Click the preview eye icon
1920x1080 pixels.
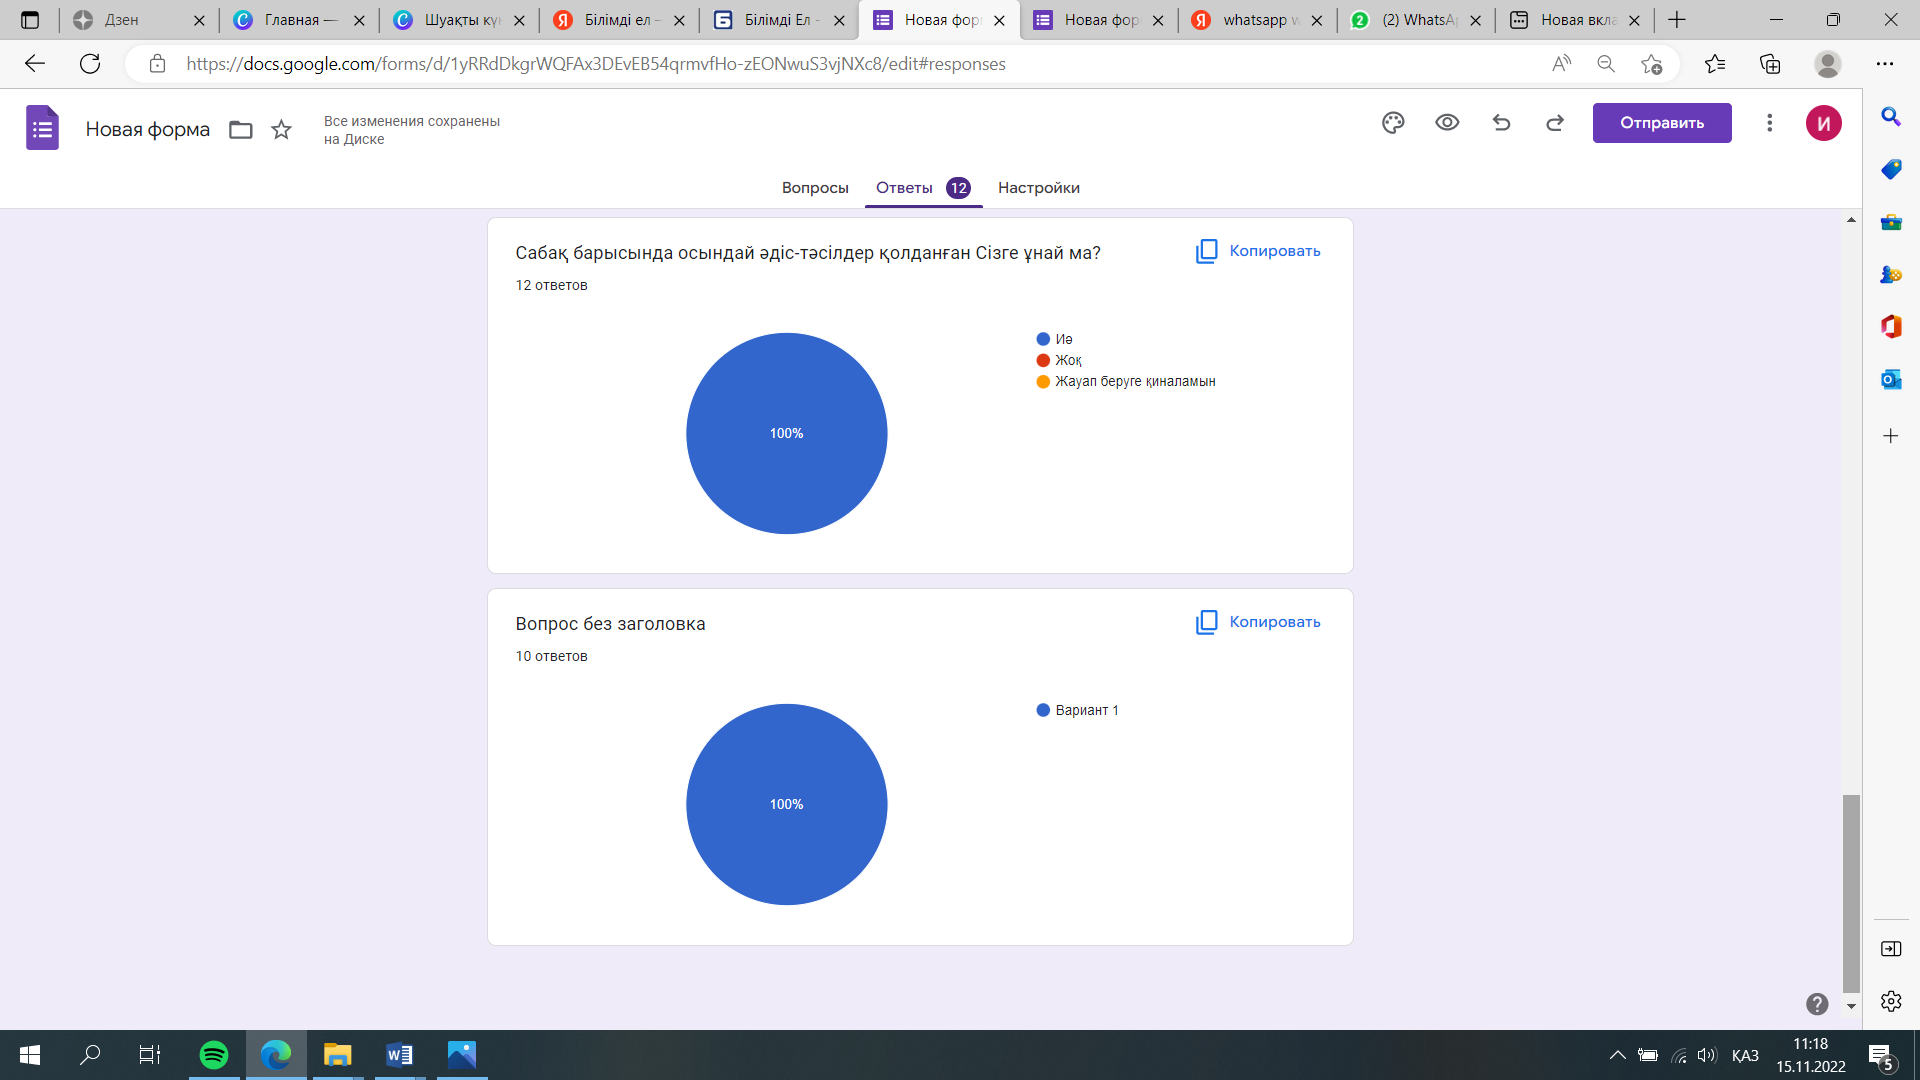click(1447, 123)
